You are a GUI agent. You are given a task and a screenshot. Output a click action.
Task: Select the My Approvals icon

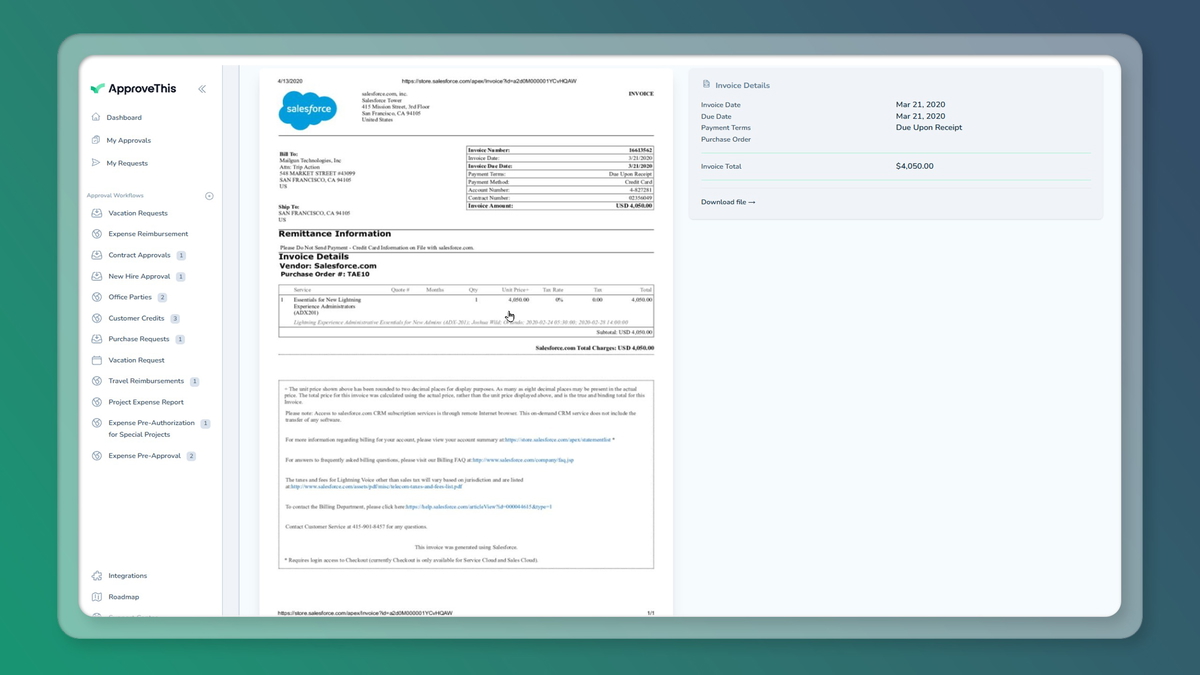pos(95,140)
